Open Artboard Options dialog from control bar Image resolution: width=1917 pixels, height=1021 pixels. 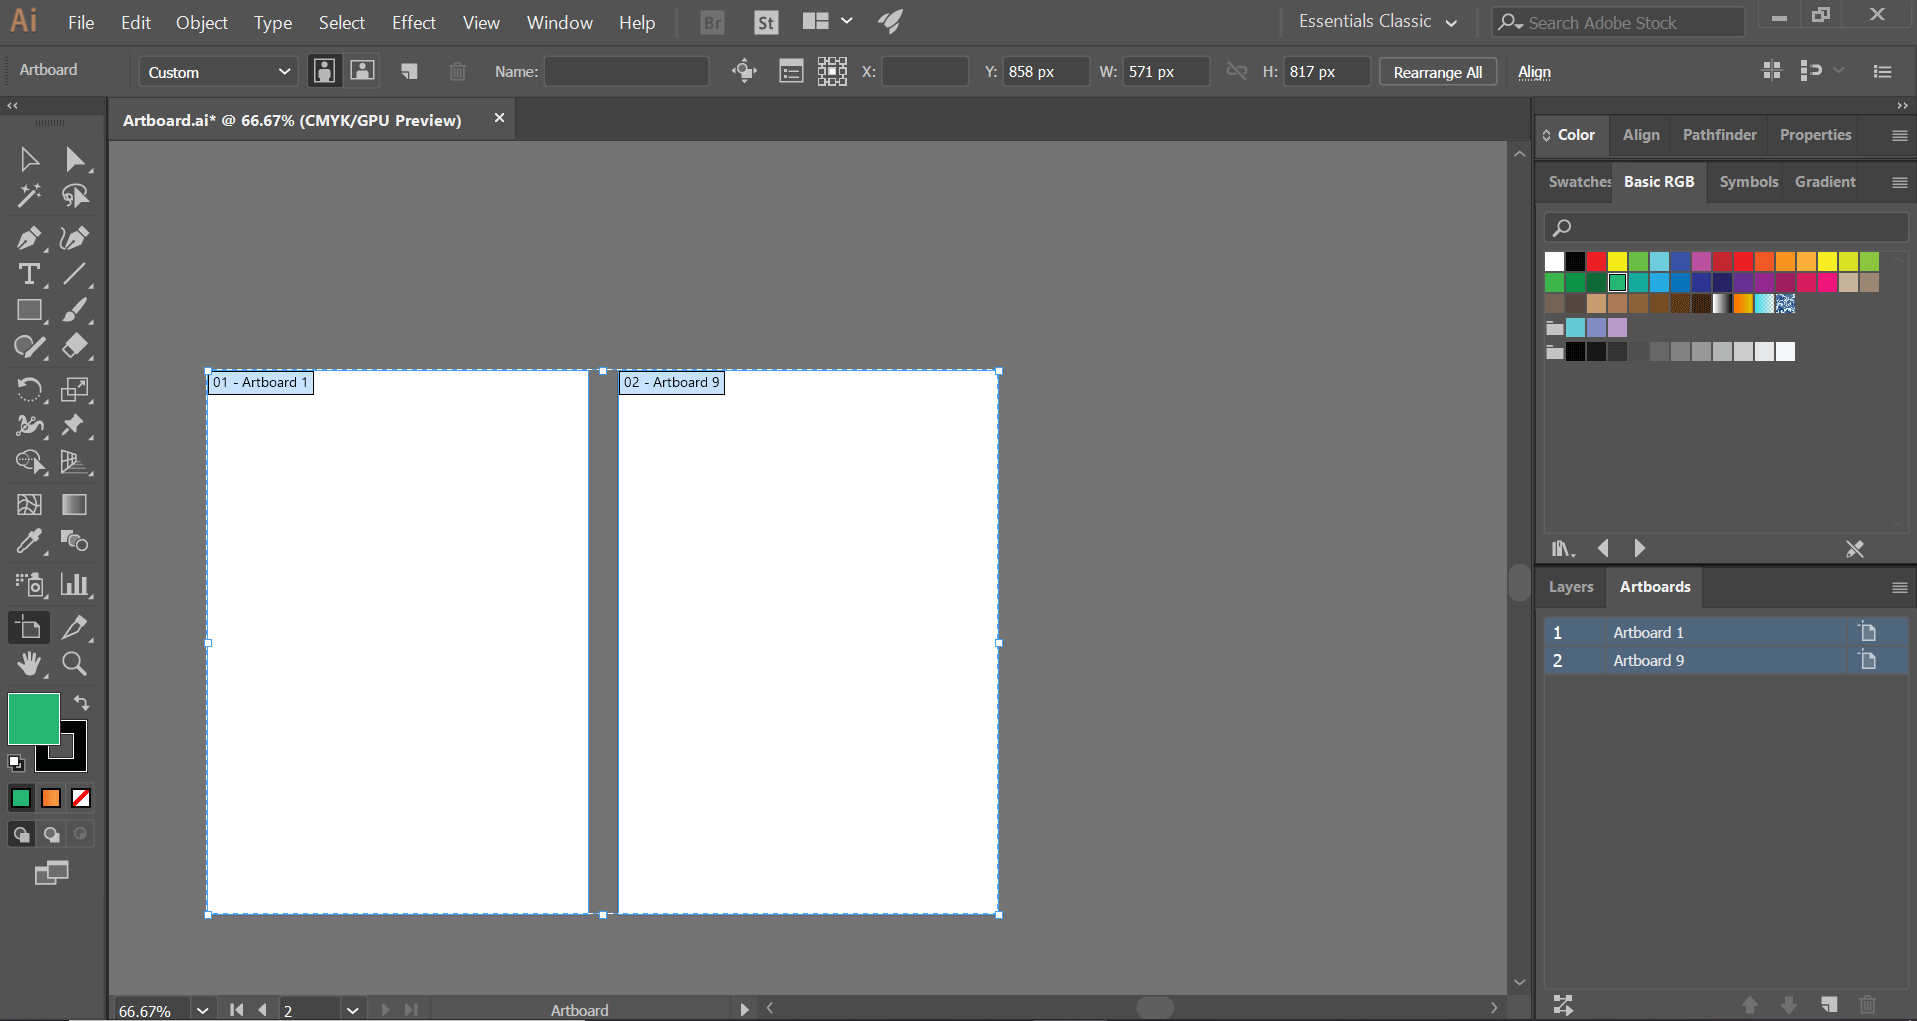tap(791, 71)
